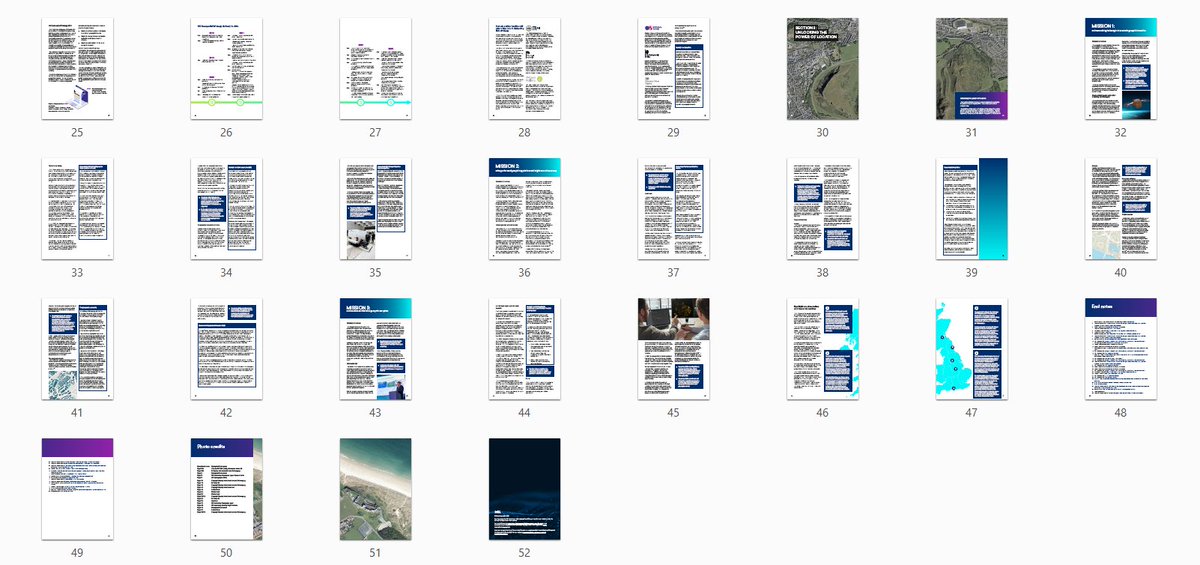This screenshot has height=565, width=1200.
Task: Select page 37 thumbnail
Action: click(x=674, y=209)
